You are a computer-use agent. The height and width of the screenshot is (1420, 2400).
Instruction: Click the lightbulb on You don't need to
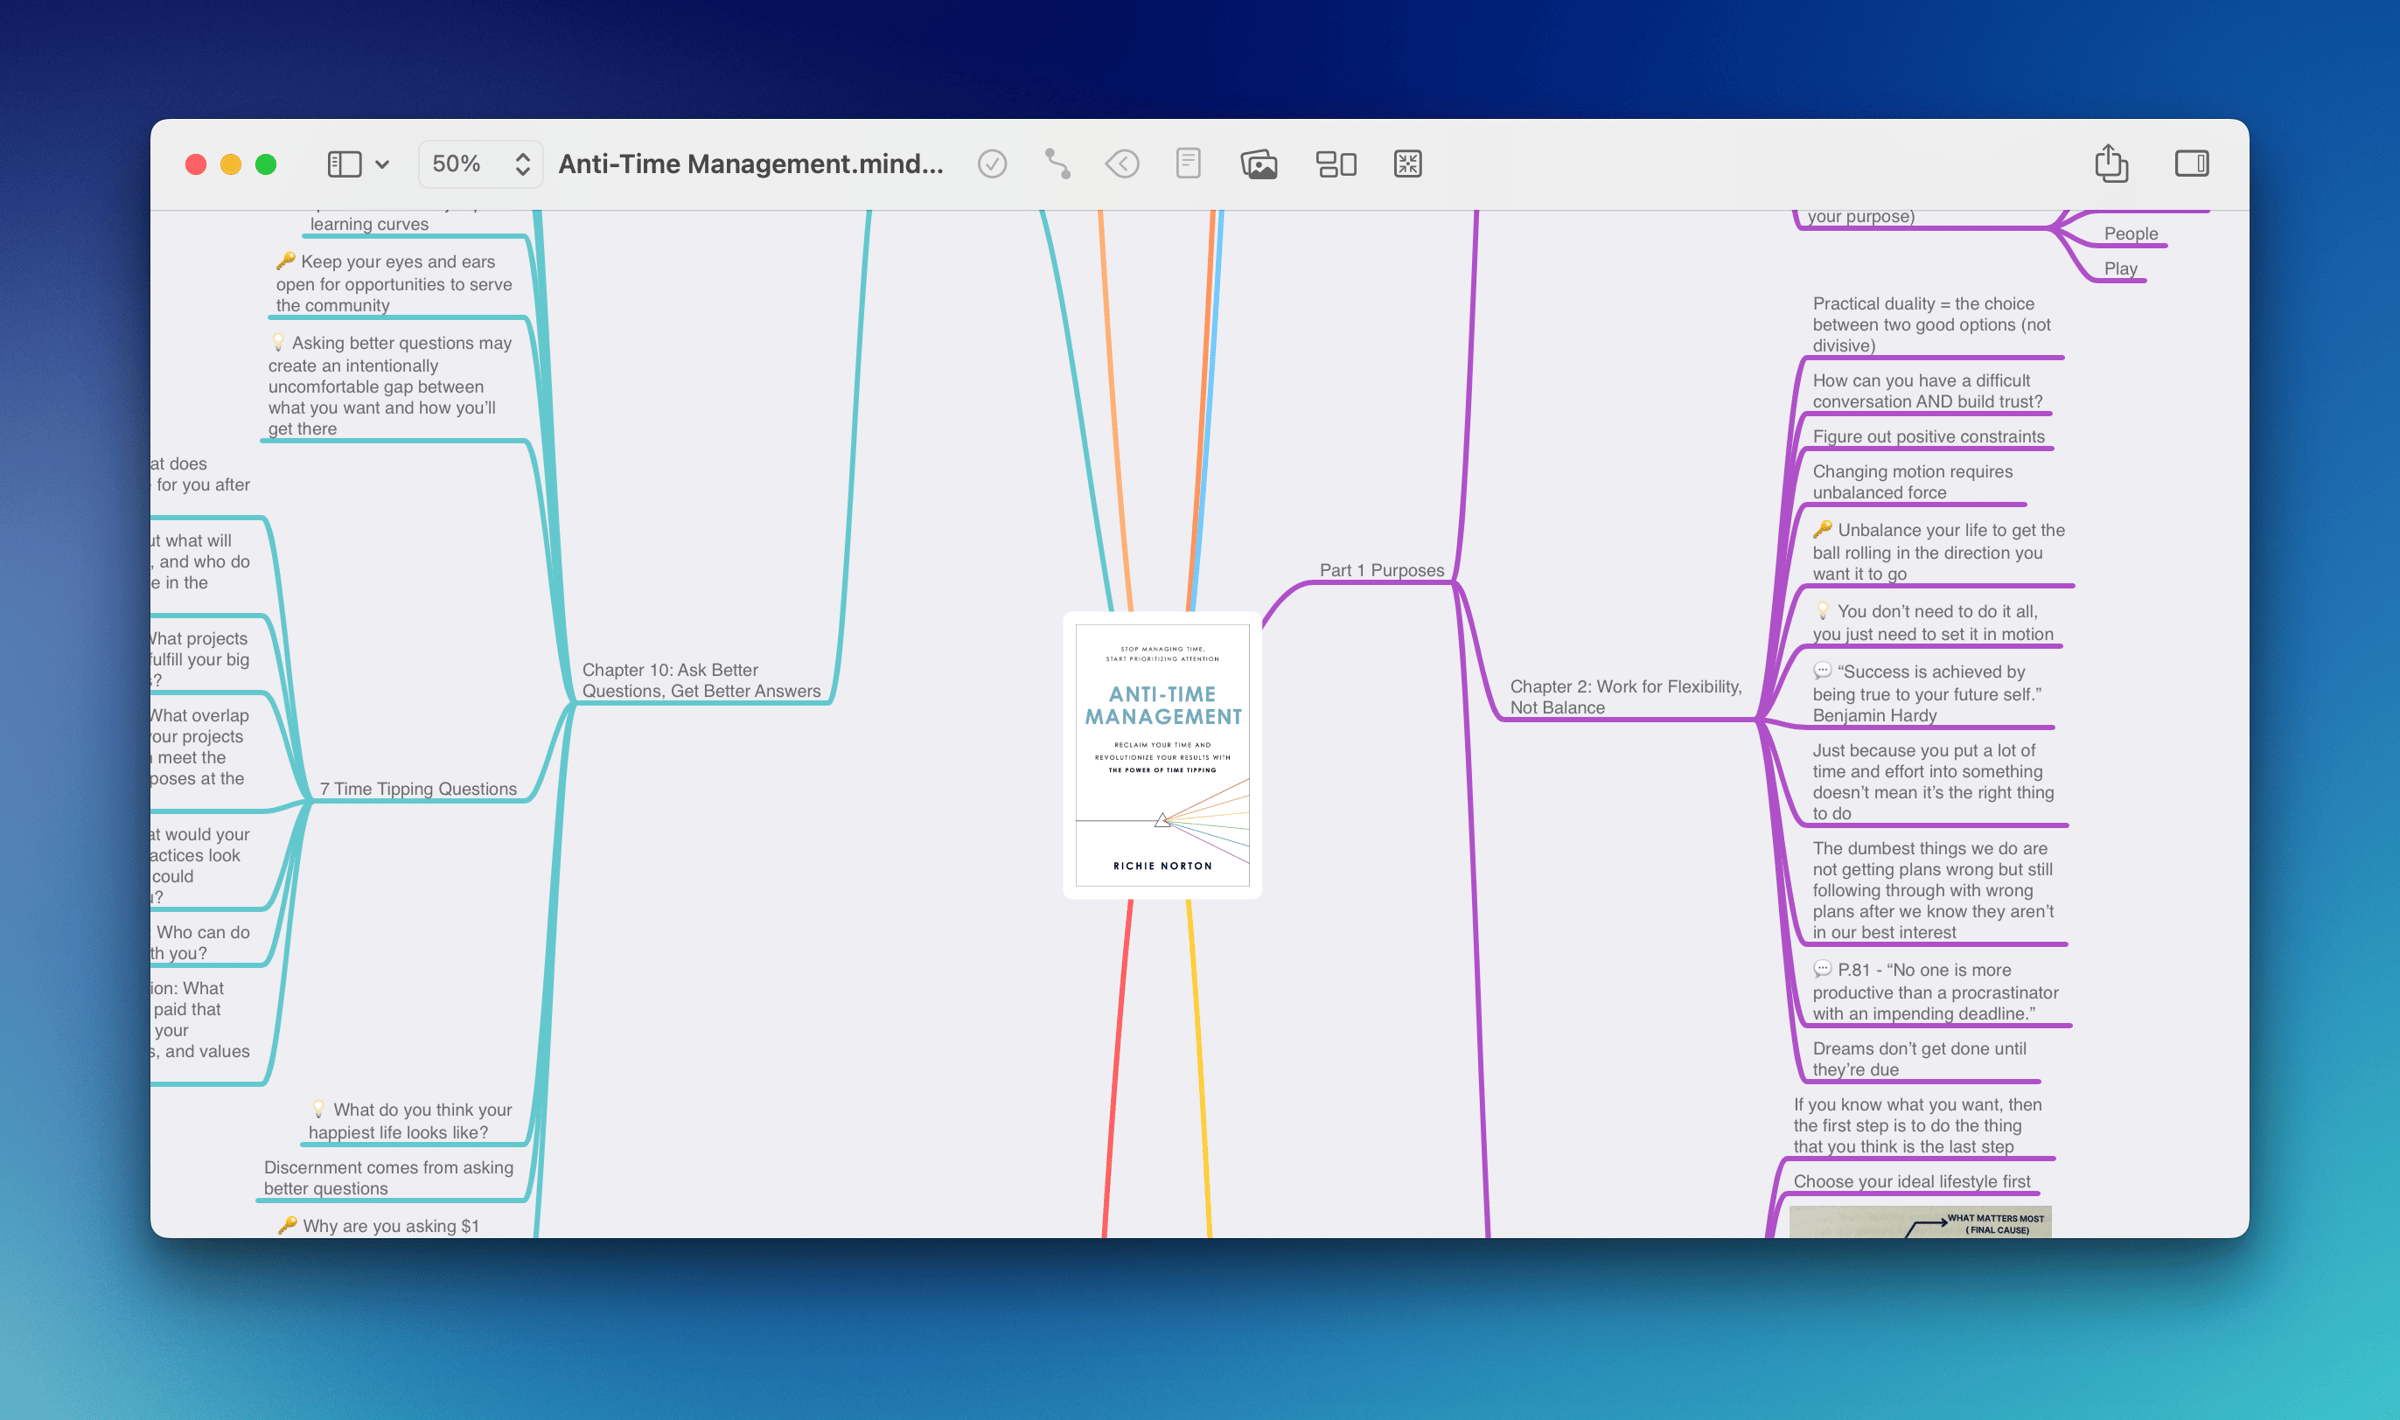point(1822,611)
